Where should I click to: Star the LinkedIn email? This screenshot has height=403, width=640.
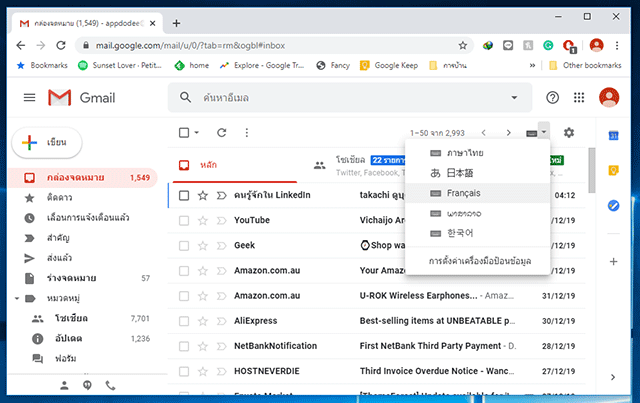point(202,196)
